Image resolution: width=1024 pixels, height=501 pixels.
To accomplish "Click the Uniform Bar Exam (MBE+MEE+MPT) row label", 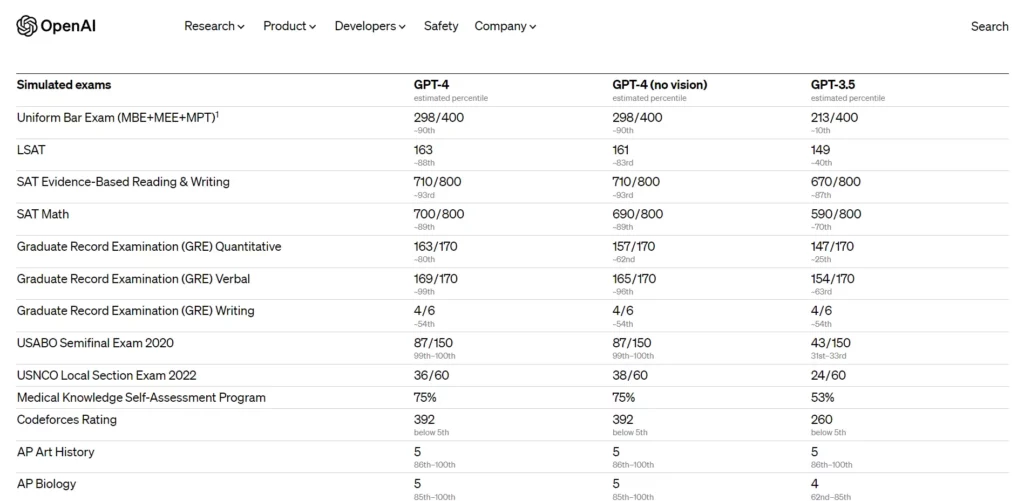I will (116, 118).
